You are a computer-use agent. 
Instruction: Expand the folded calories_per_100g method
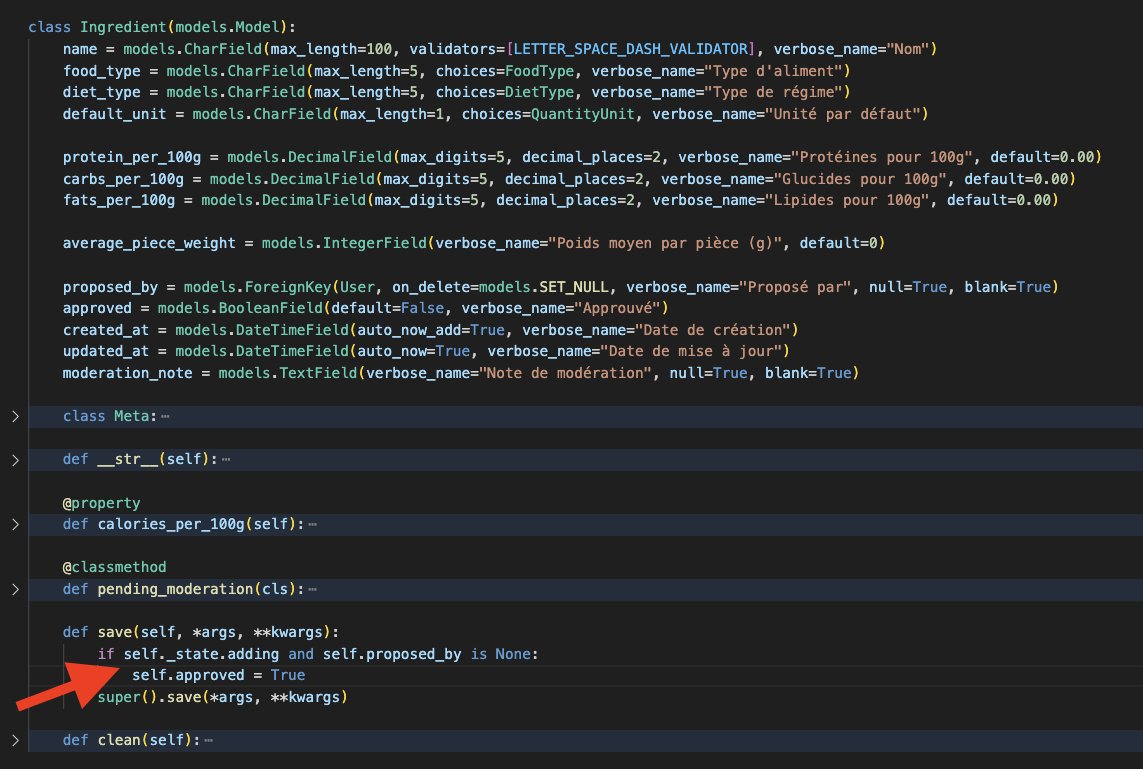(x=15, y=524)
